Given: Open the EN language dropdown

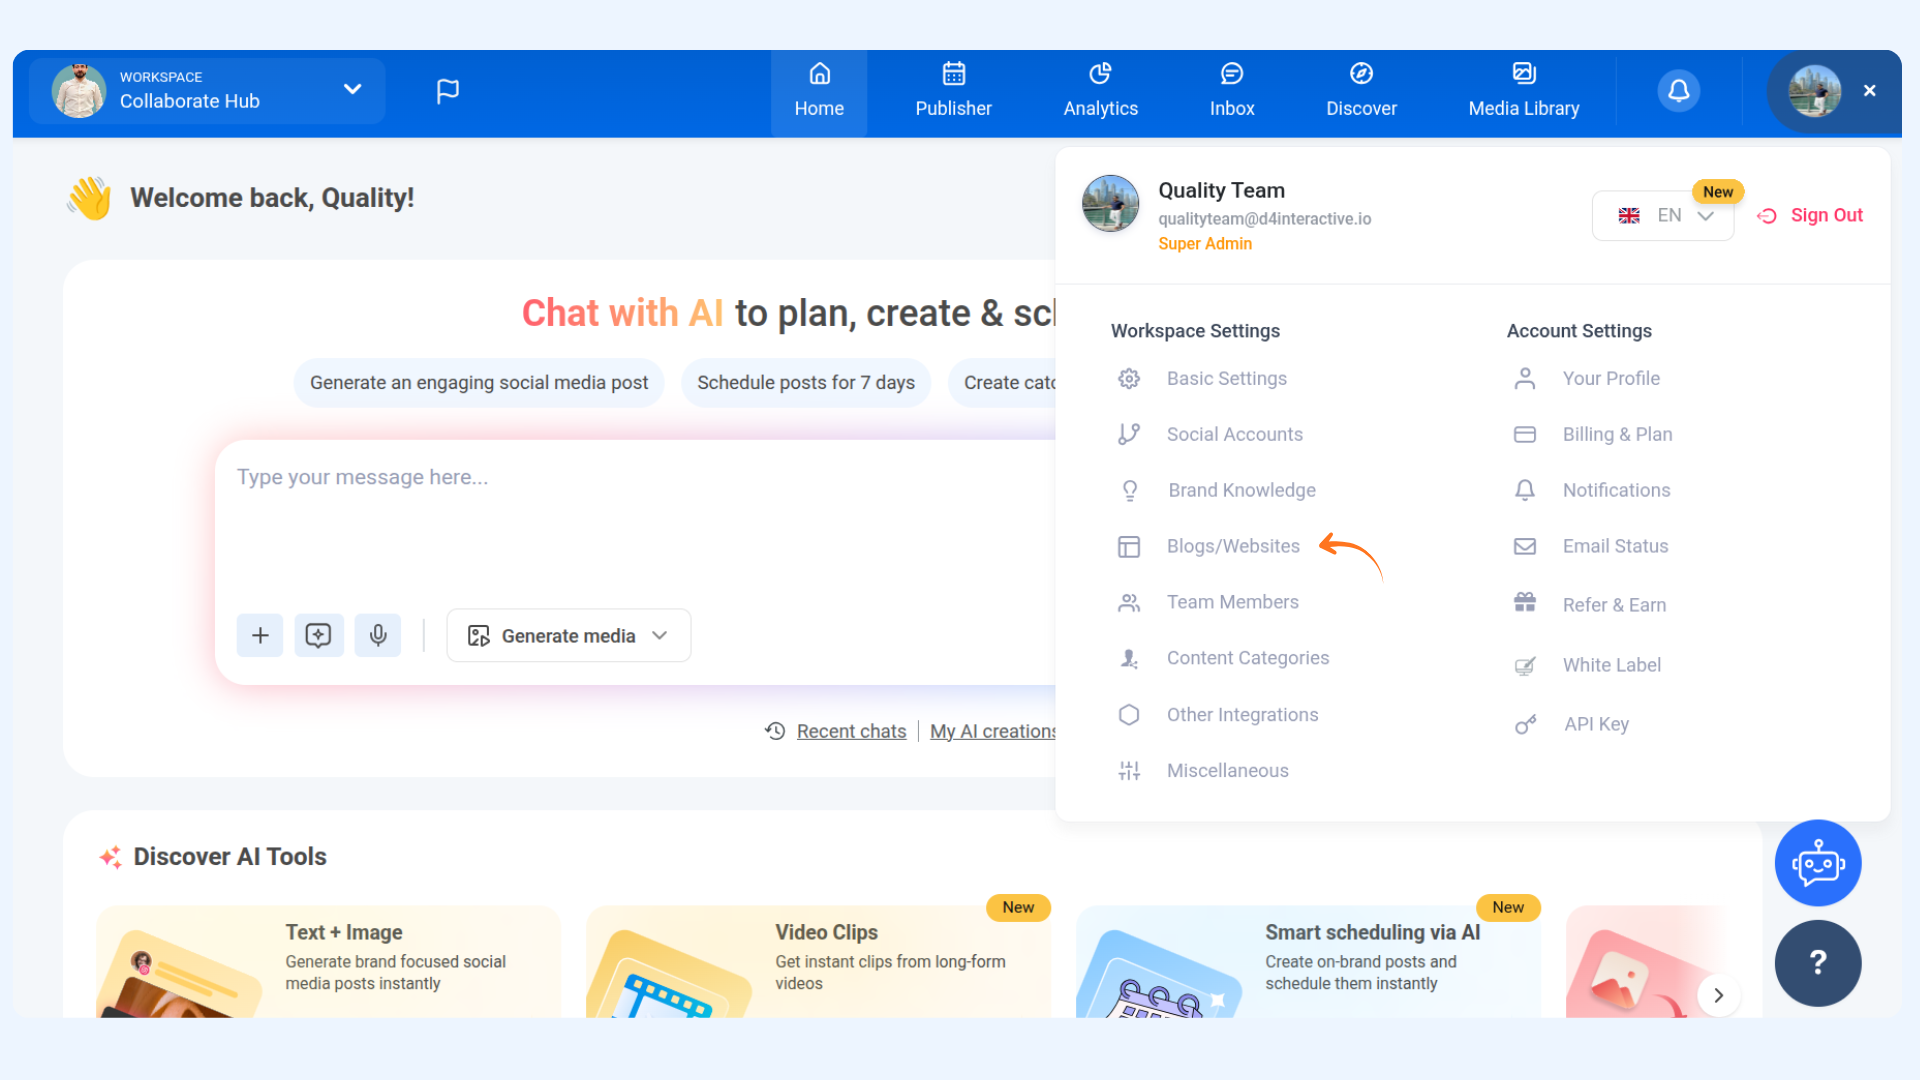Looking at the screenshot, I should 1663,216.
